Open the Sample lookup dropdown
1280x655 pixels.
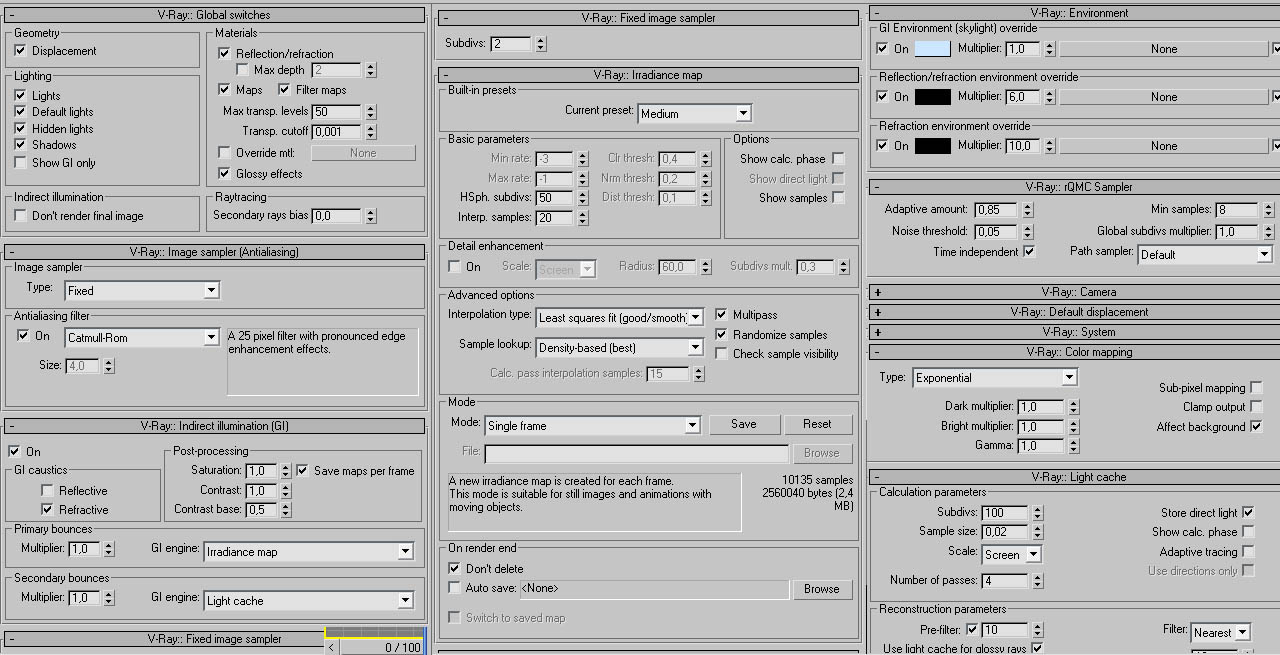coord(620,348)
